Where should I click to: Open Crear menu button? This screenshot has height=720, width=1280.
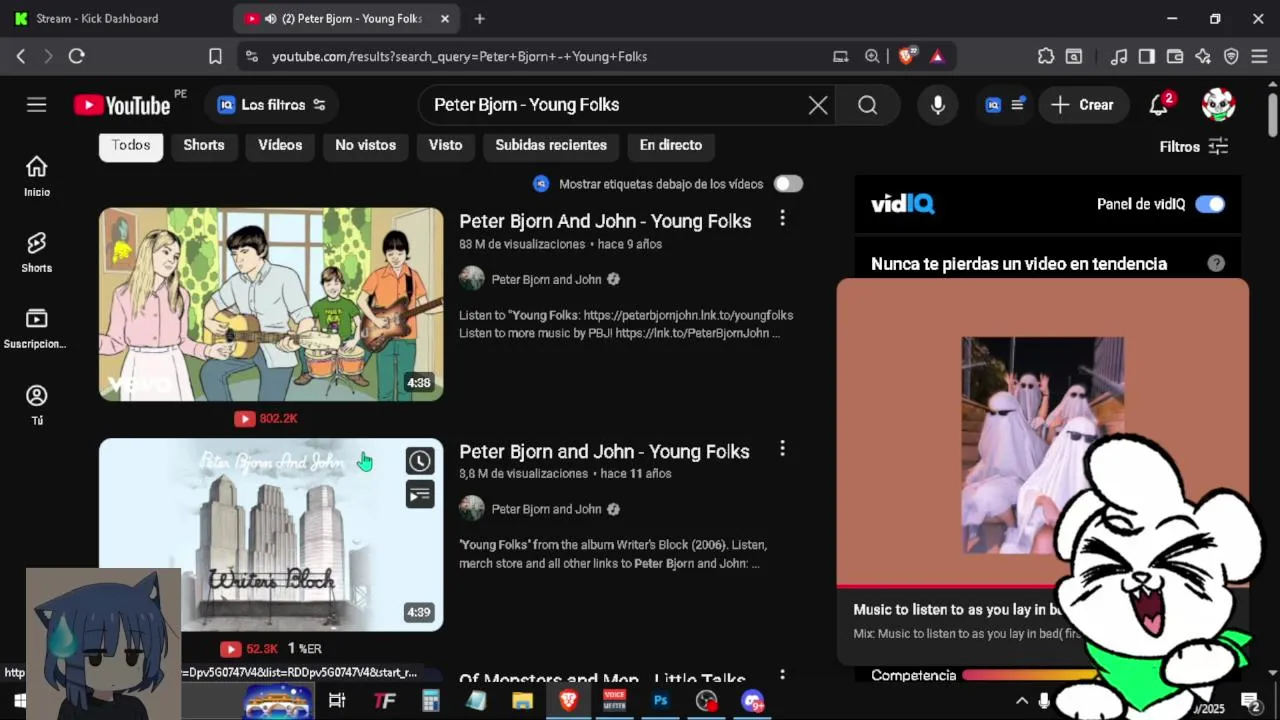point(1083,105)
